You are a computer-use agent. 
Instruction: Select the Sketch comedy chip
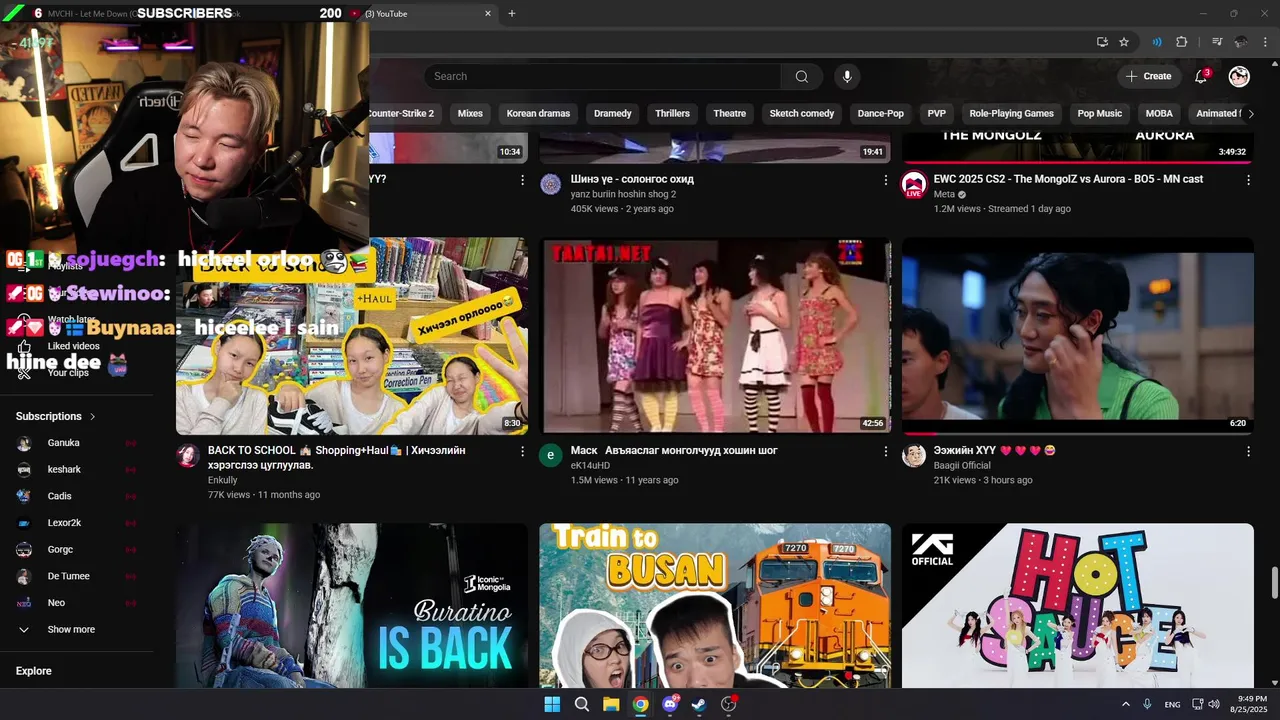point(801,113)
